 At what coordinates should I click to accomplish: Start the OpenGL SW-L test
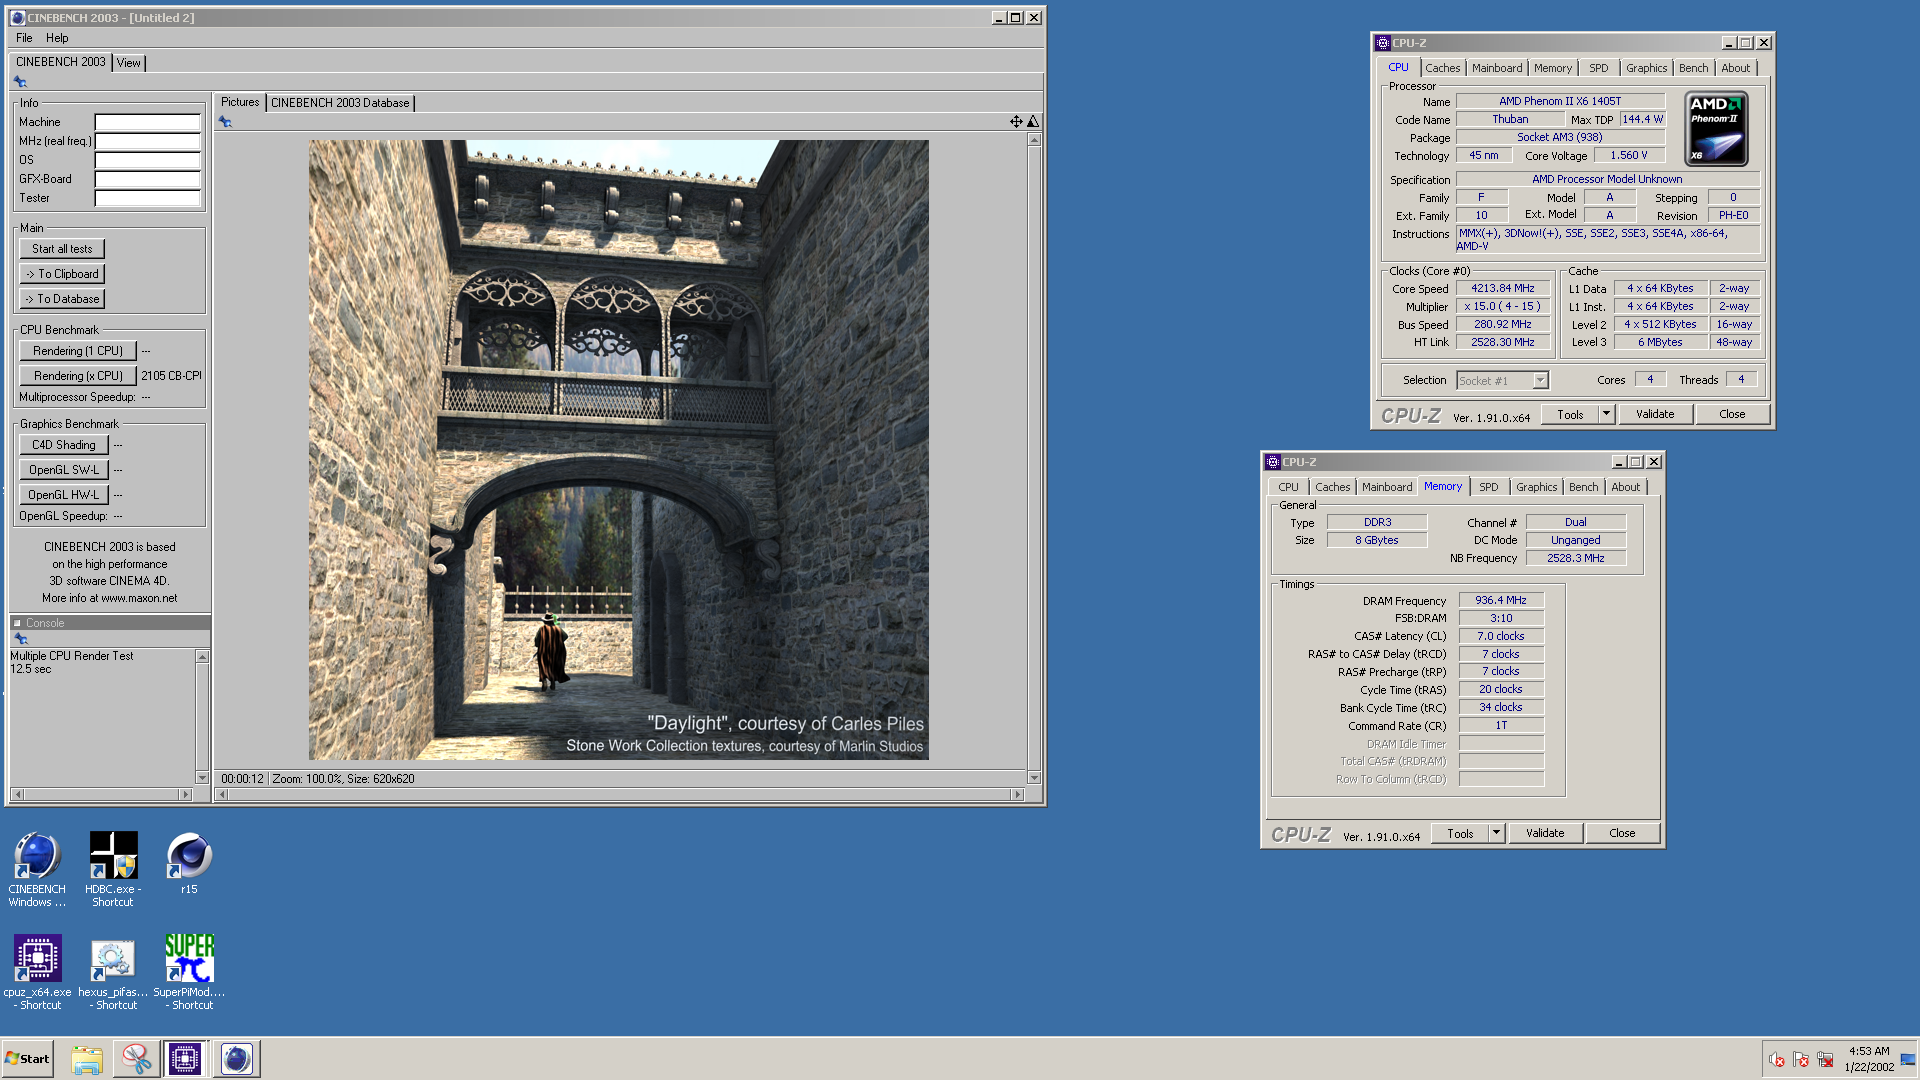[x=64, y=470]
